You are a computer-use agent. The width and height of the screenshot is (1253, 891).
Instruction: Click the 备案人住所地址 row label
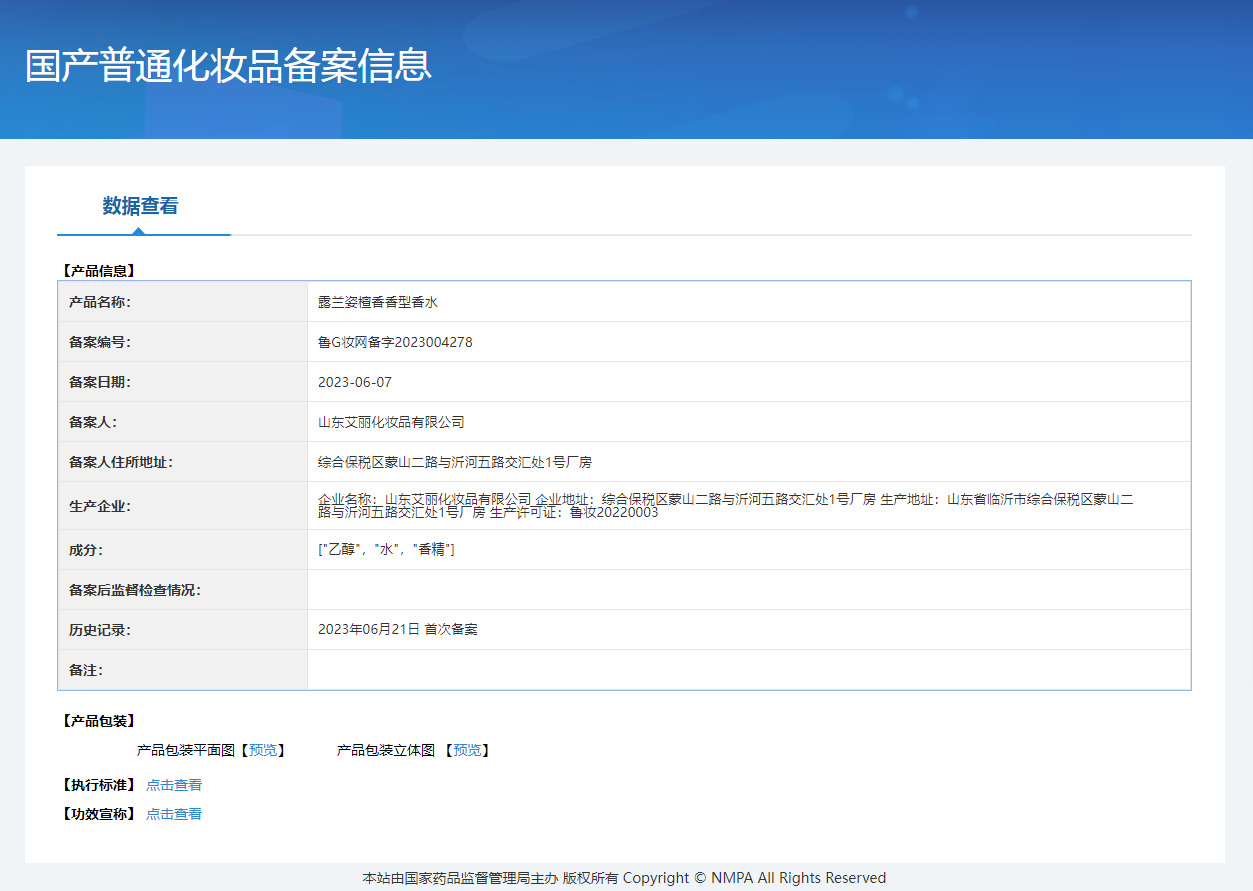click(121, 462)
